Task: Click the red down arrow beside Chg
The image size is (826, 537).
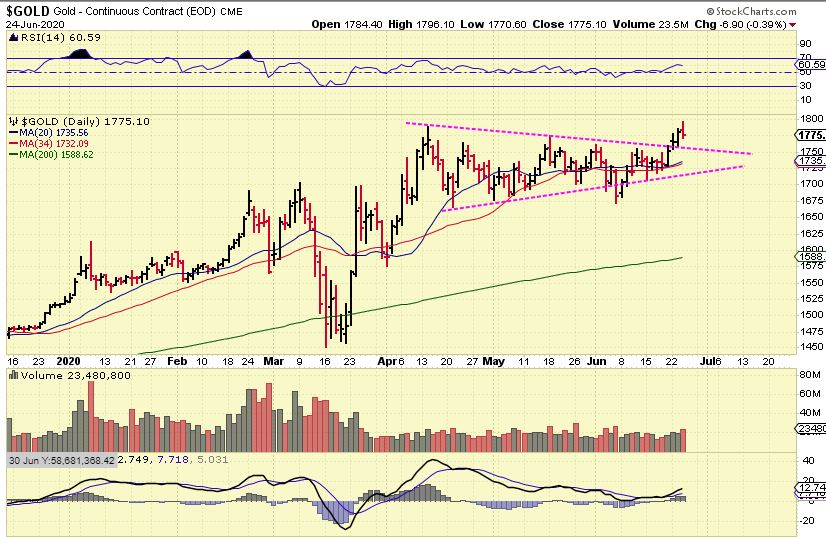Action: coord(793,25)
